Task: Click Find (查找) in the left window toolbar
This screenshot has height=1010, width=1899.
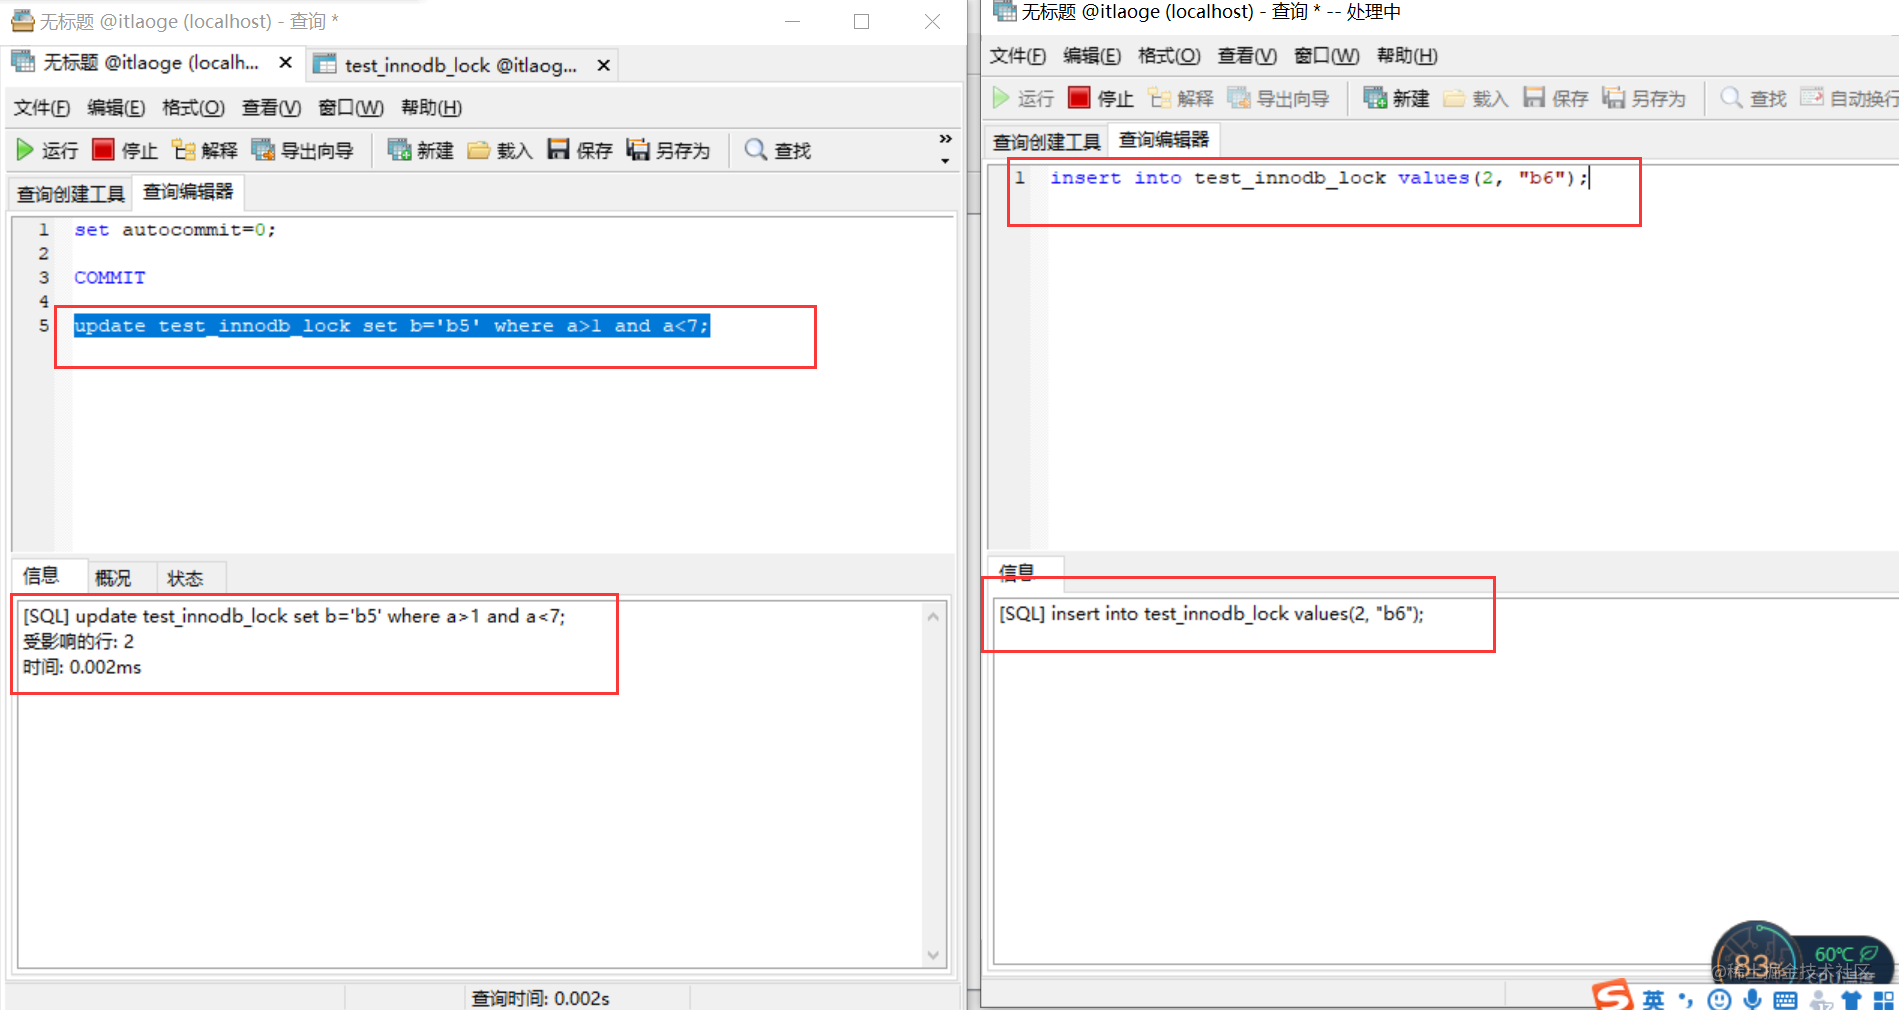Action: (778, 150)
